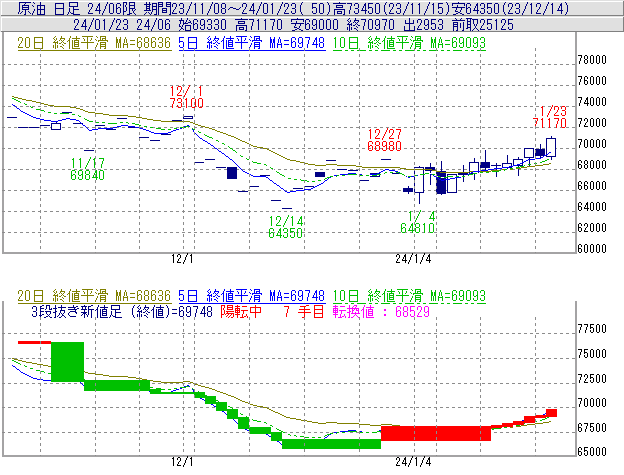Click the upper chart's 12/1 date axis label
Screen dimensions: 624x475
[182, 259]
